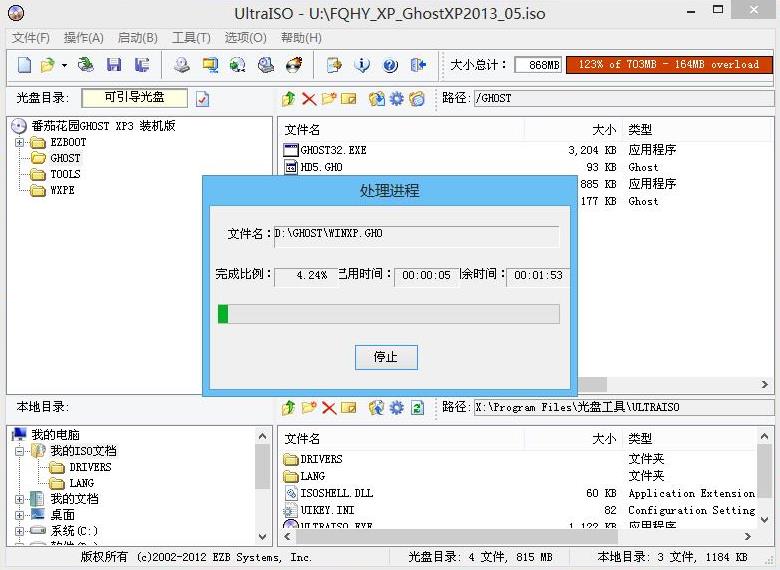Click the Open CD/DVD toolbar icon
This screenshot has height=570, width=780.
[86, 65]
